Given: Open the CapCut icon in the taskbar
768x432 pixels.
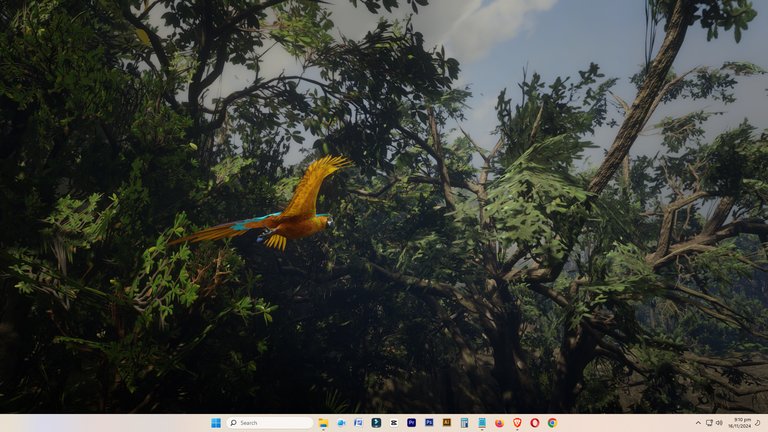Looking at the screenshot, I should pos(394,423).
